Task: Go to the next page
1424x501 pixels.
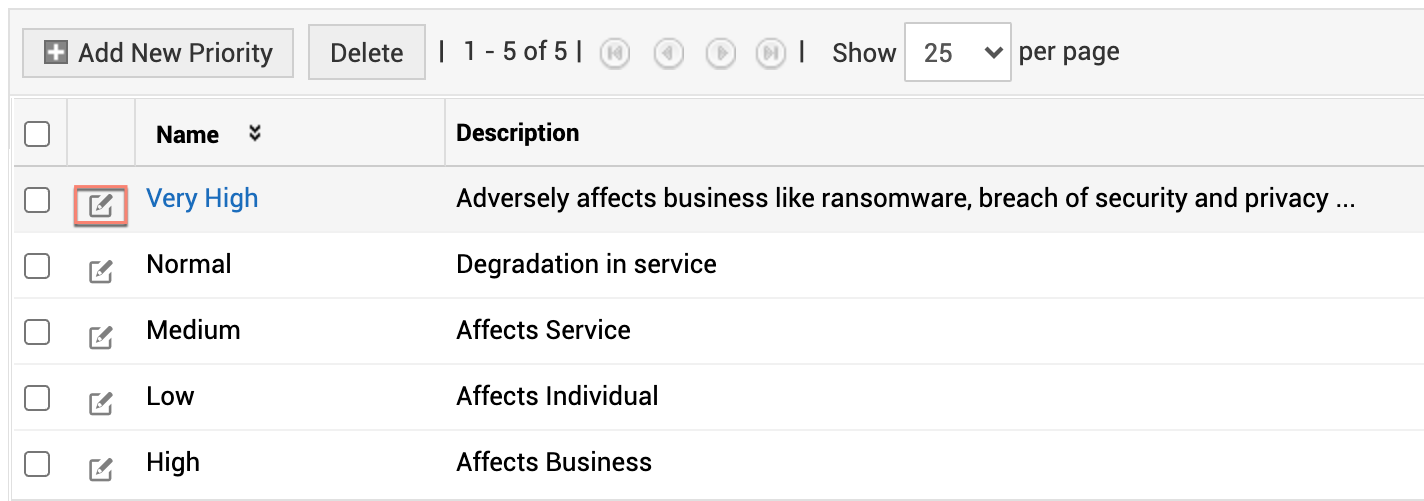Action: (720, 53)
